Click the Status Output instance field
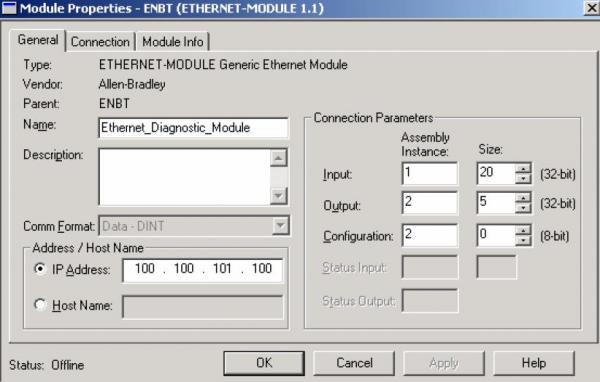The height and width of the screenshot is (382, 600). [430, 301]
